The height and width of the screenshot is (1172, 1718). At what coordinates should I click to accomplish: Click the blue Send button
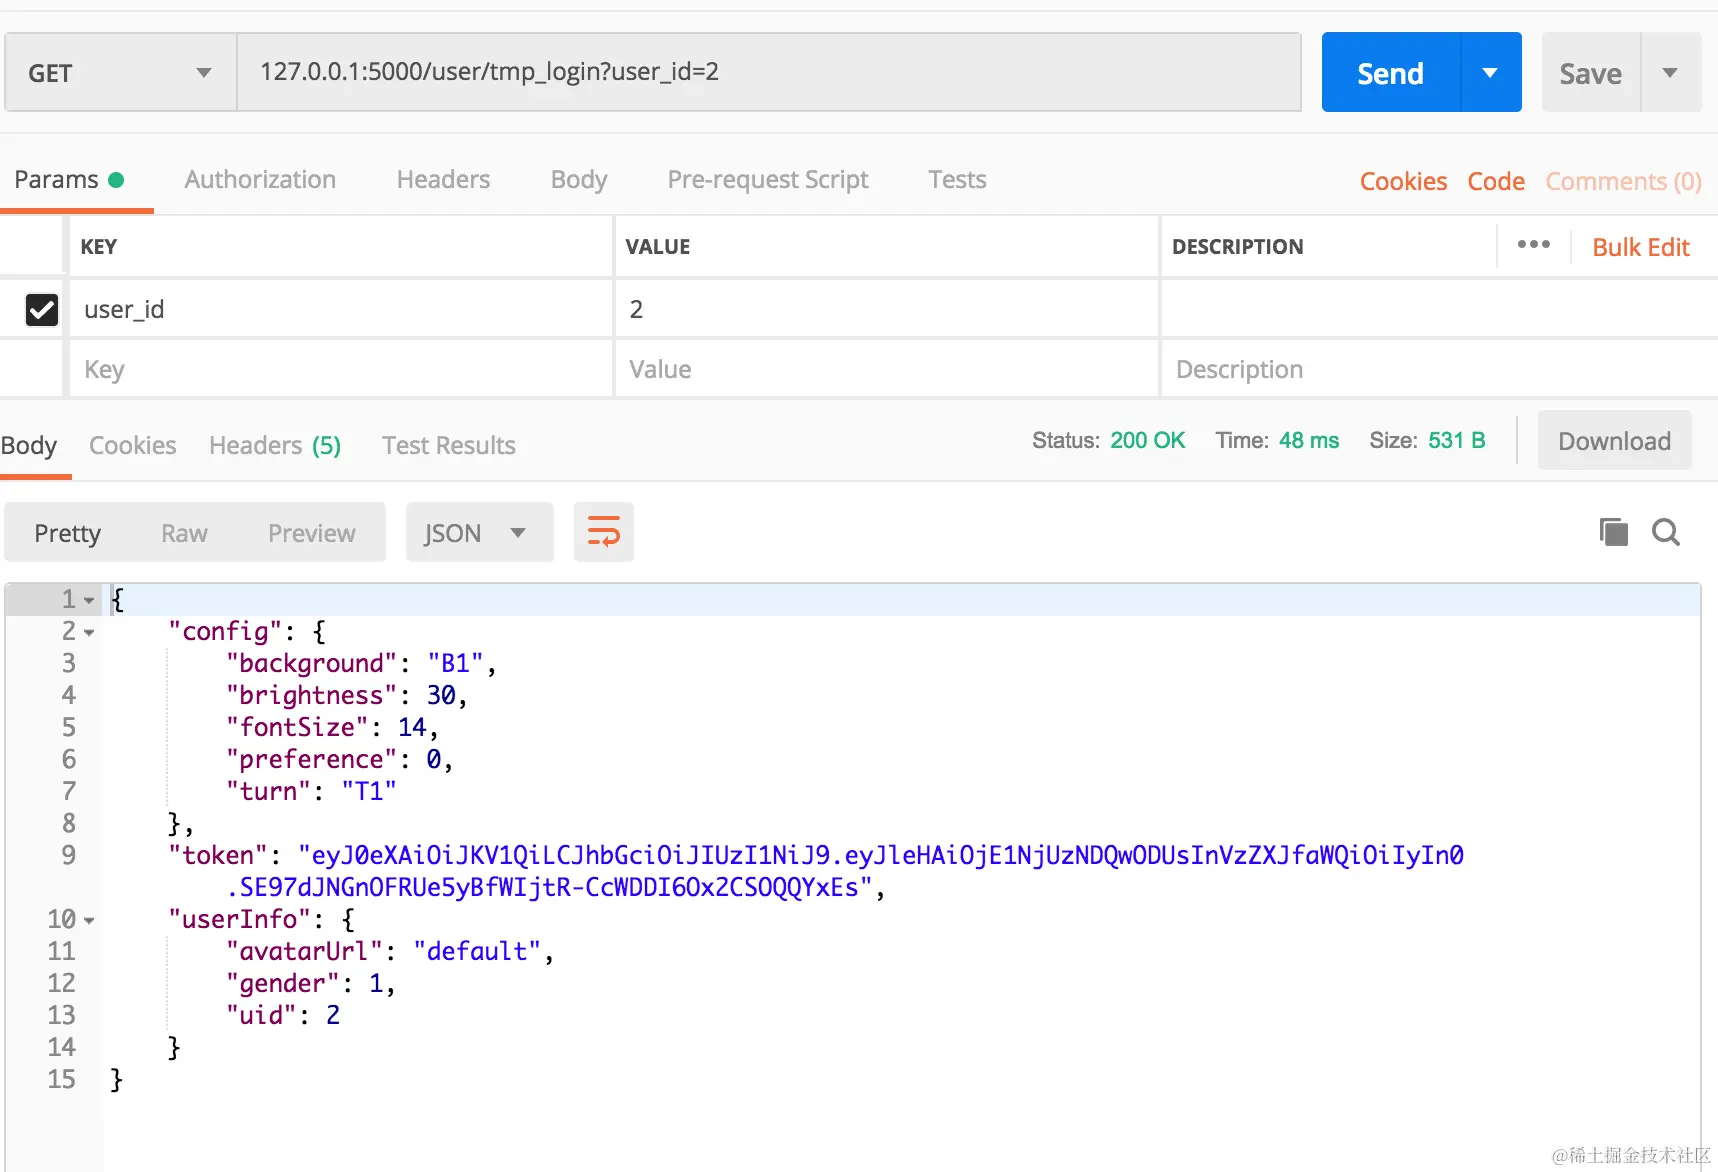(x=1390, y=73)
